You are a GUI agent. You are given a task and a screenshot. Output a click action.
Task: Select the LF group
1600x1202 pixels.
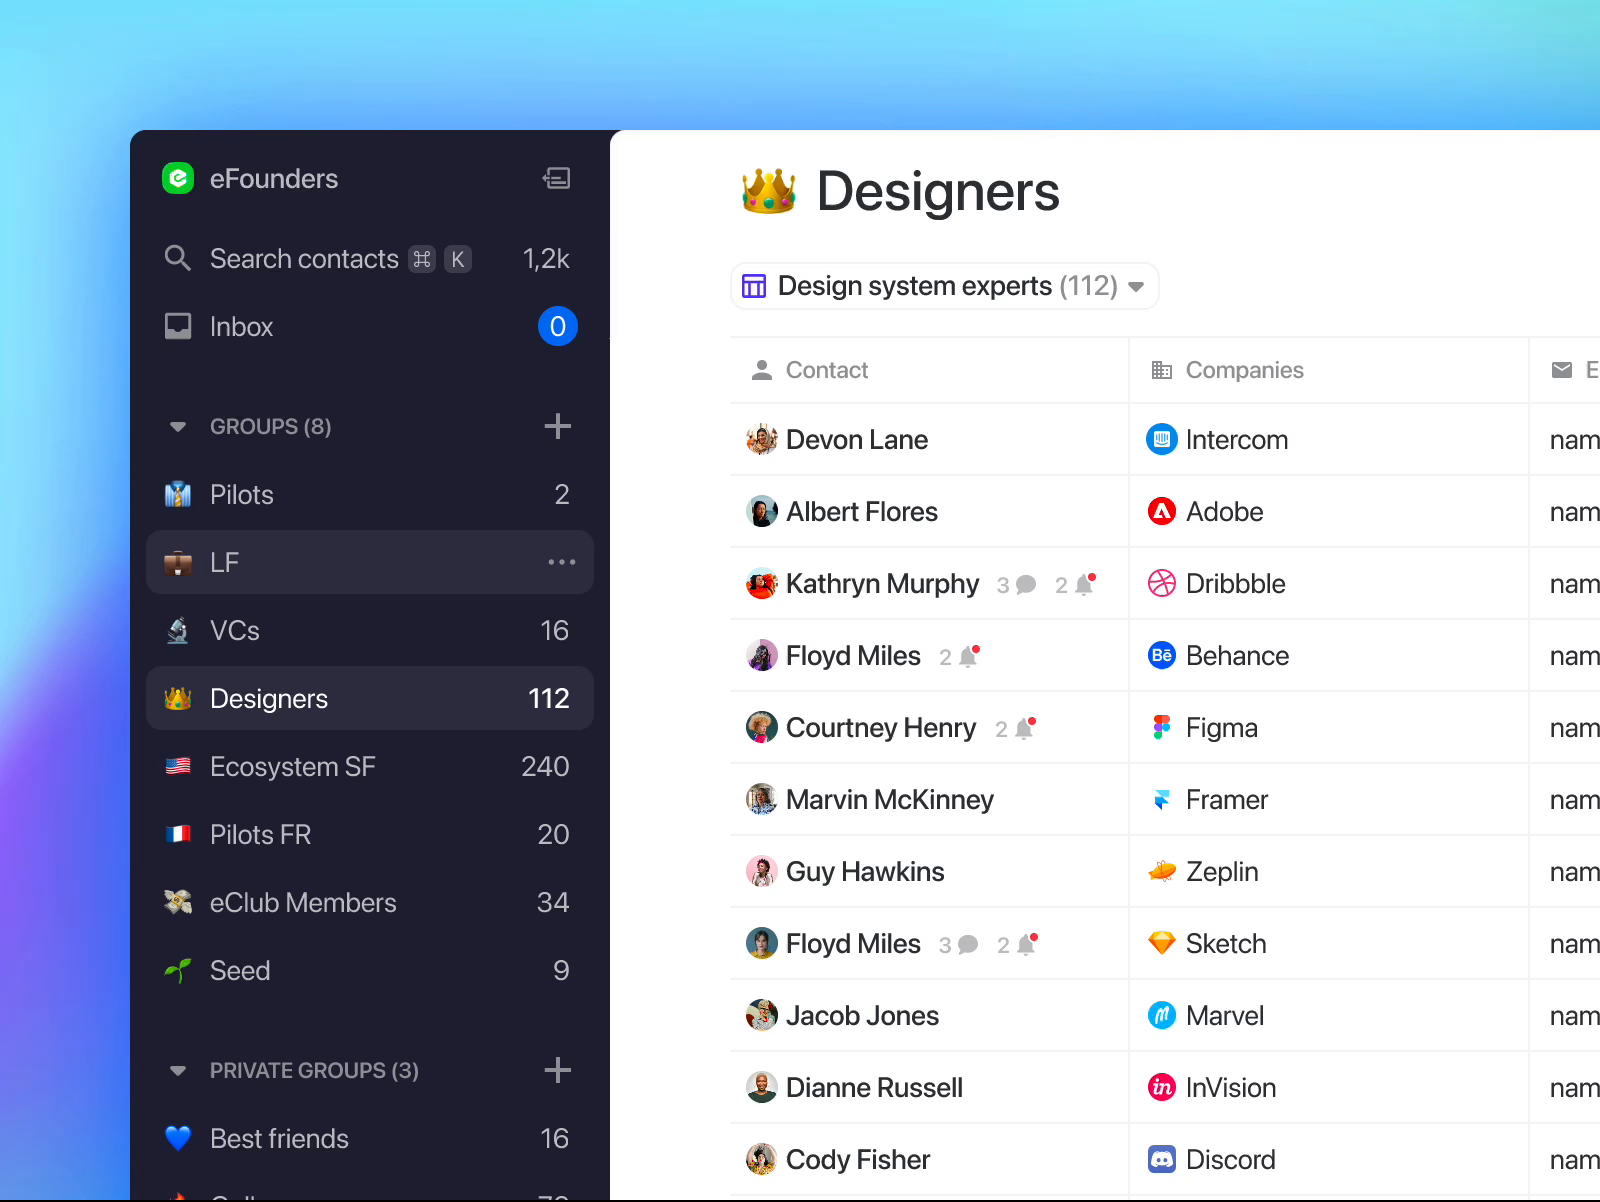tap(370, 562)
